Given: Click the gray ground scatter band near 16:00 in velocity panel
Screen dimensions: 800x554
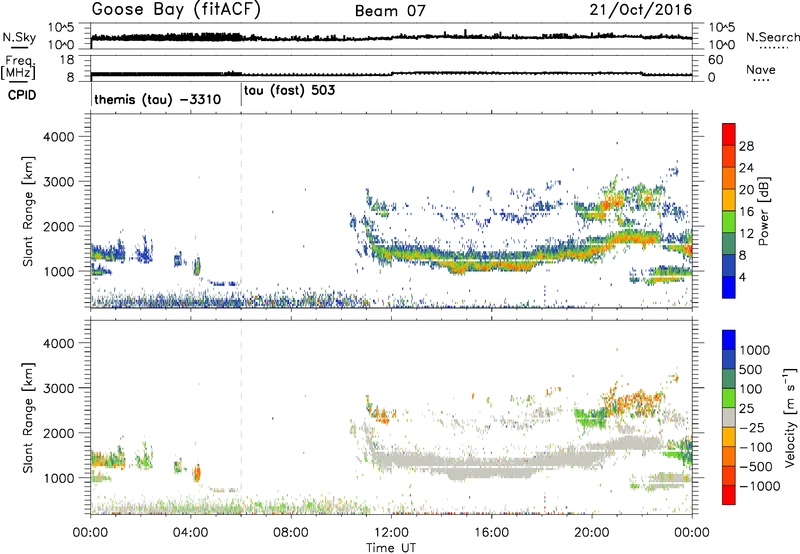Looking at the screenshot, I should tap(491, 467).
